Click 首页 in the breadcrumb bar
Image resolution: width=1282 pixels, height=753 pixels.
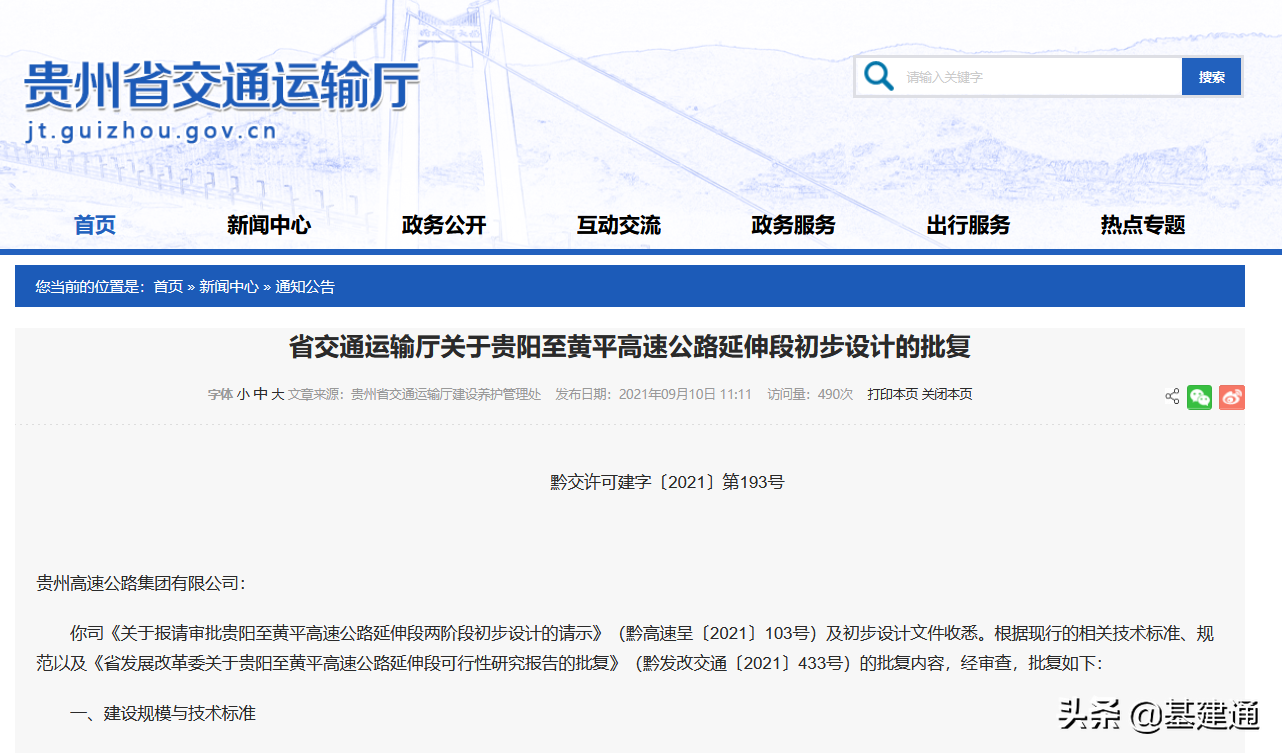pos(168,287)
